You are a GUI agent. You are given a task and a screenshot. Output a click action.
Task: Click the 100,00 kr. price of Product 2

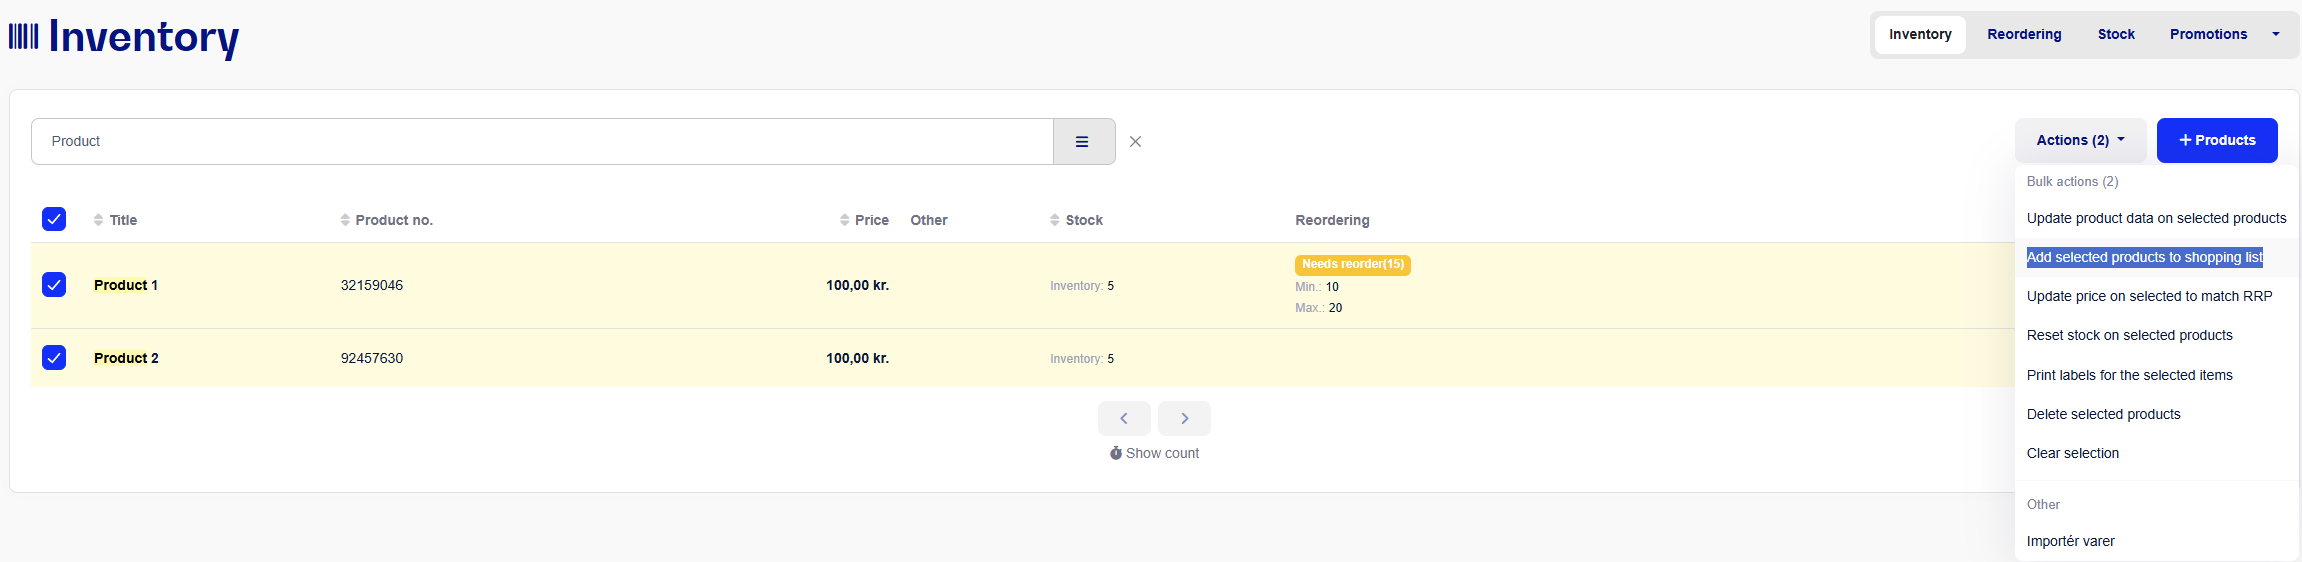coord(857,358)
